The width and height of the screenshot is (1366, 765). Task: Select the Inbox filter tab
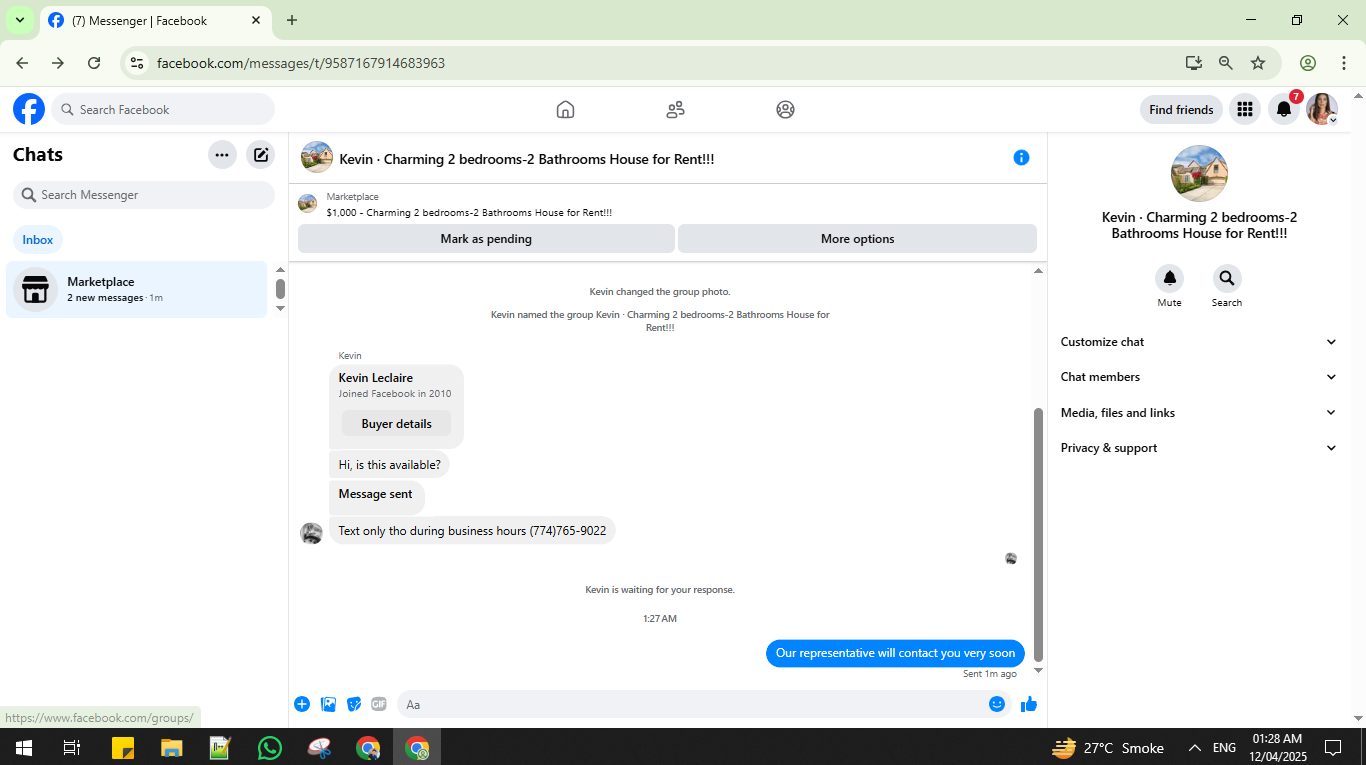pos(38,240)
